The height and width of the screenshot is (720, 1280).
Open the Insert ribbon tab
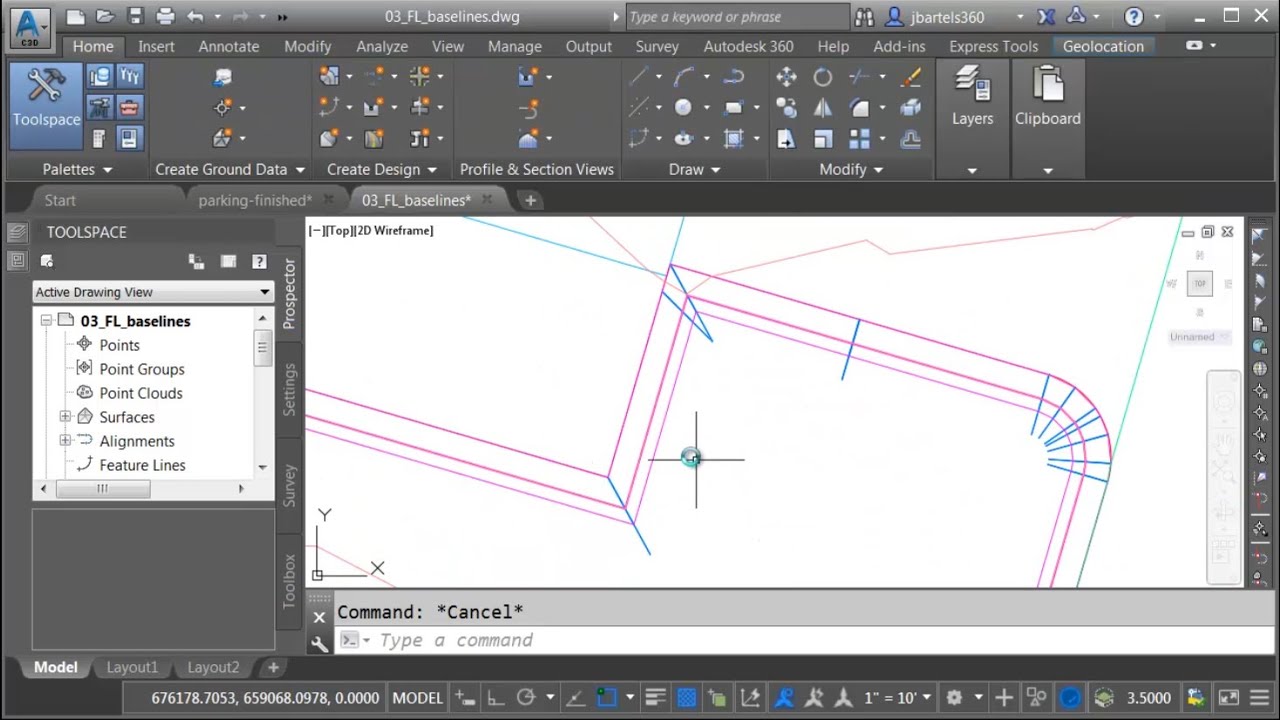[156, 47]
